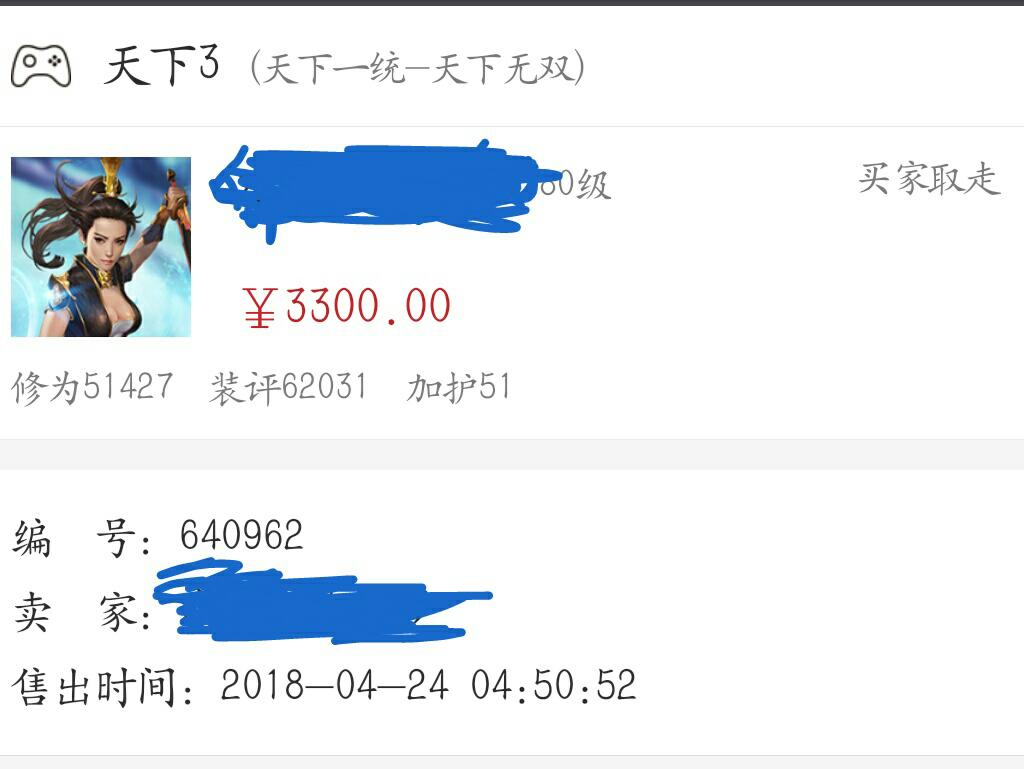Click the ¥3300.00 price

pos(346,306)
